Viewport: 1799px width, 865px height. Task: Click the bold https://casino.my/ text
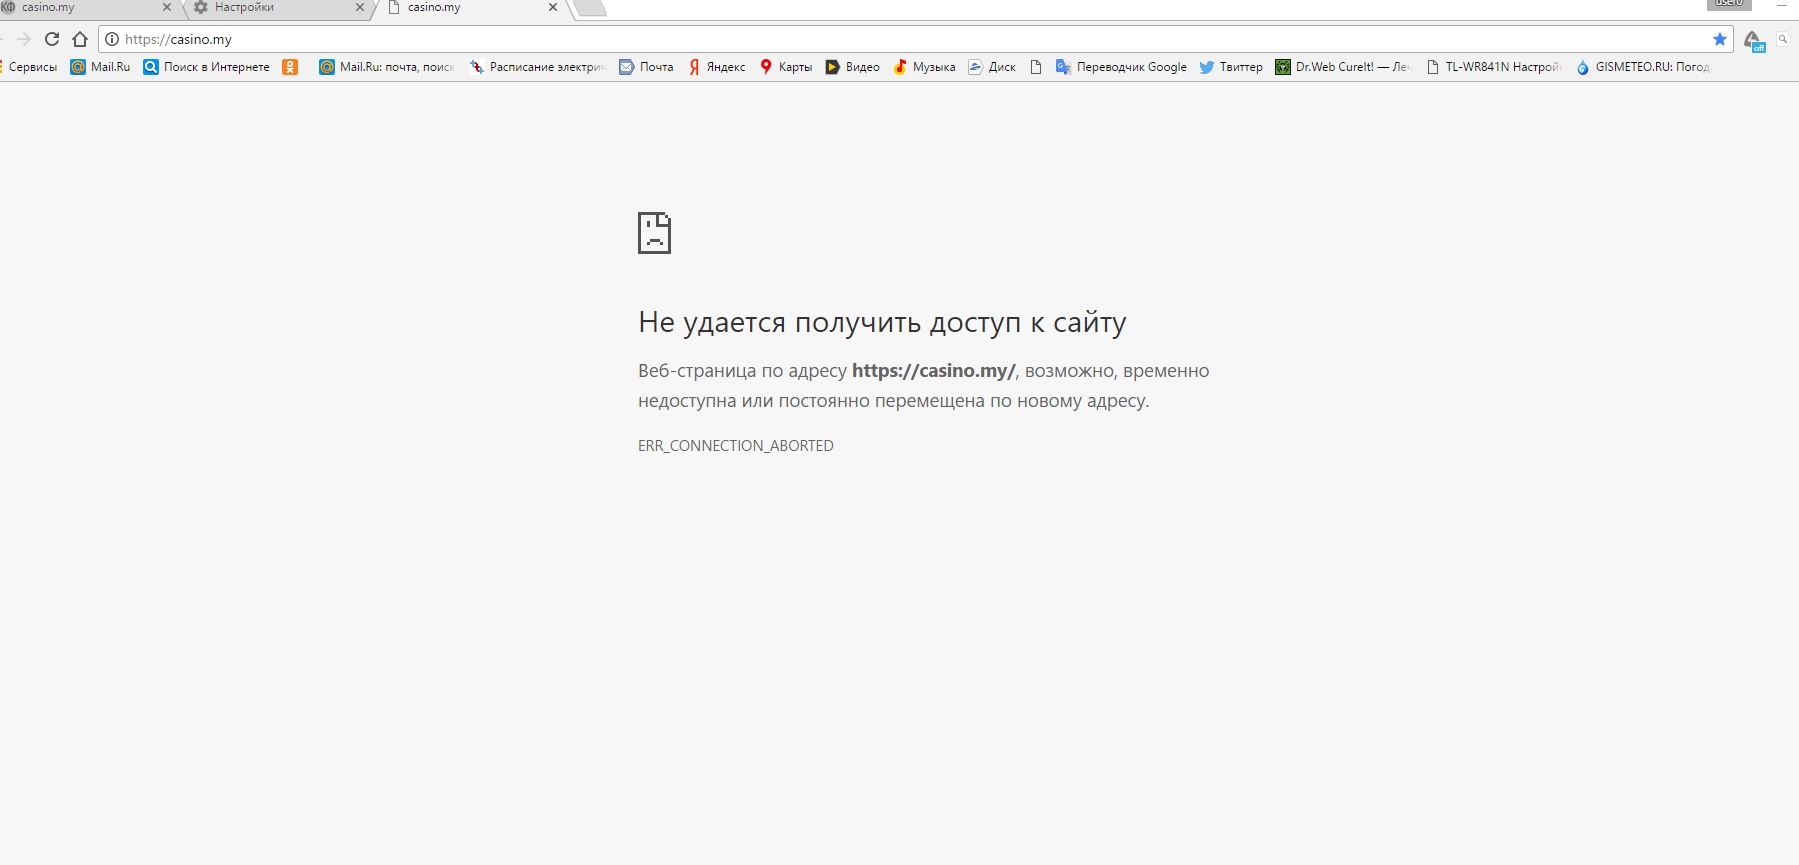pos(934,371)
